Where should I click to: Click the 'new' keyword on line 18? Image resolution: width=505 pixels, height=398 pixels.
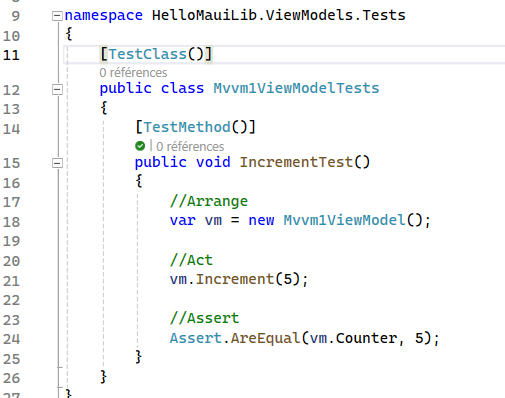(x=261, y=220)
